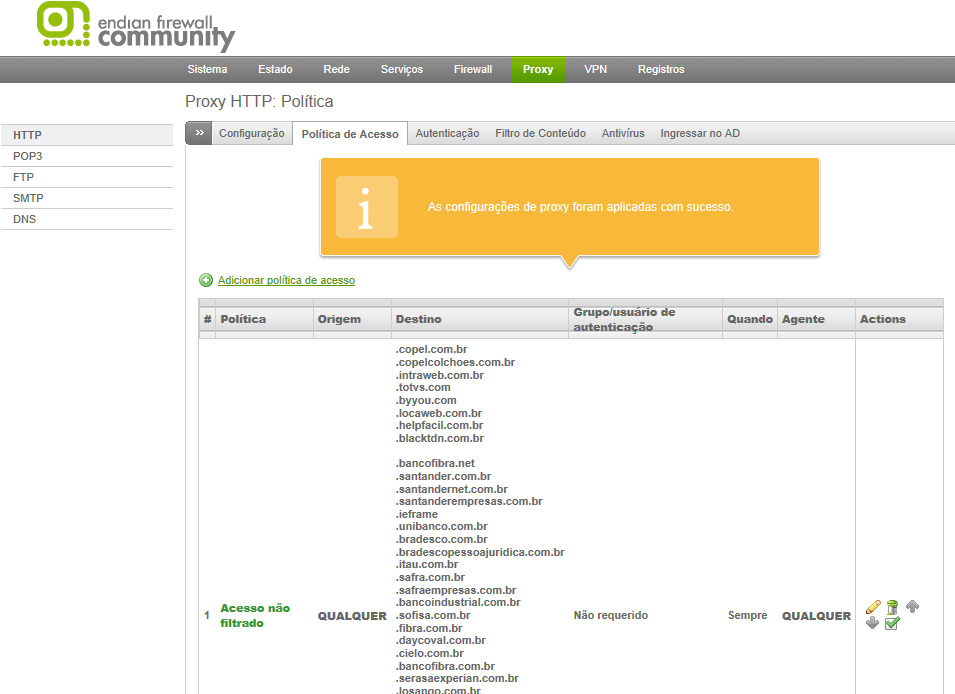Open the Estado menu

275,69
